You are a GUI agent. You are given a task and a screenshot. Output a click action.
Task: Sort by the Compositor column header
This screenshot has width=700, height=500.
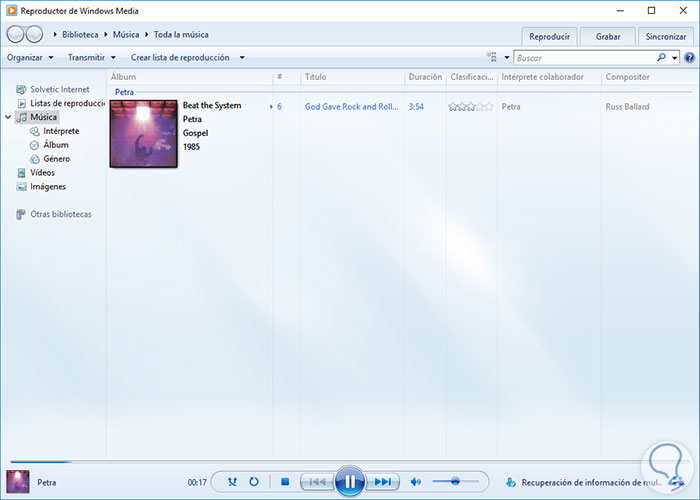(650, 77)
